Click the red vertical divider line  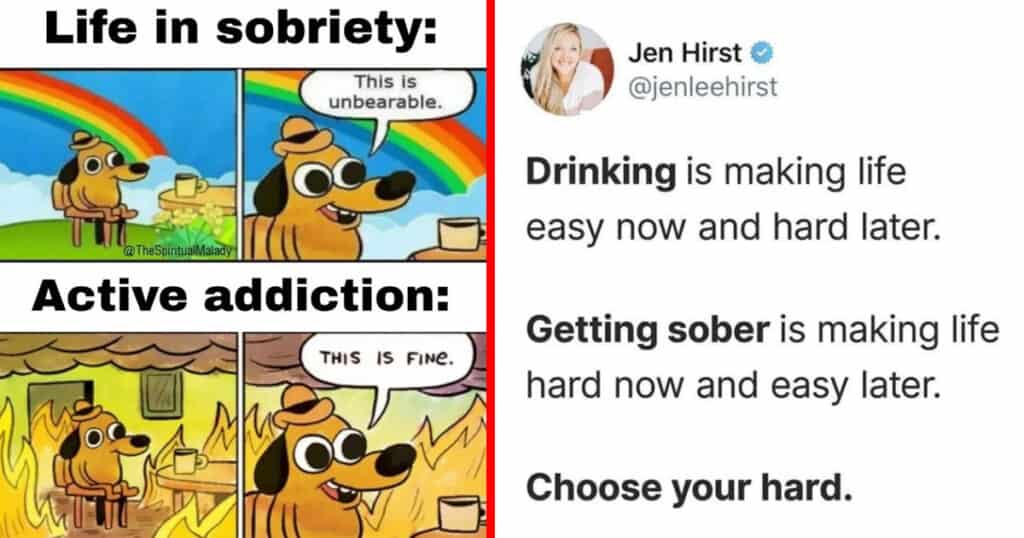(490, 269)
